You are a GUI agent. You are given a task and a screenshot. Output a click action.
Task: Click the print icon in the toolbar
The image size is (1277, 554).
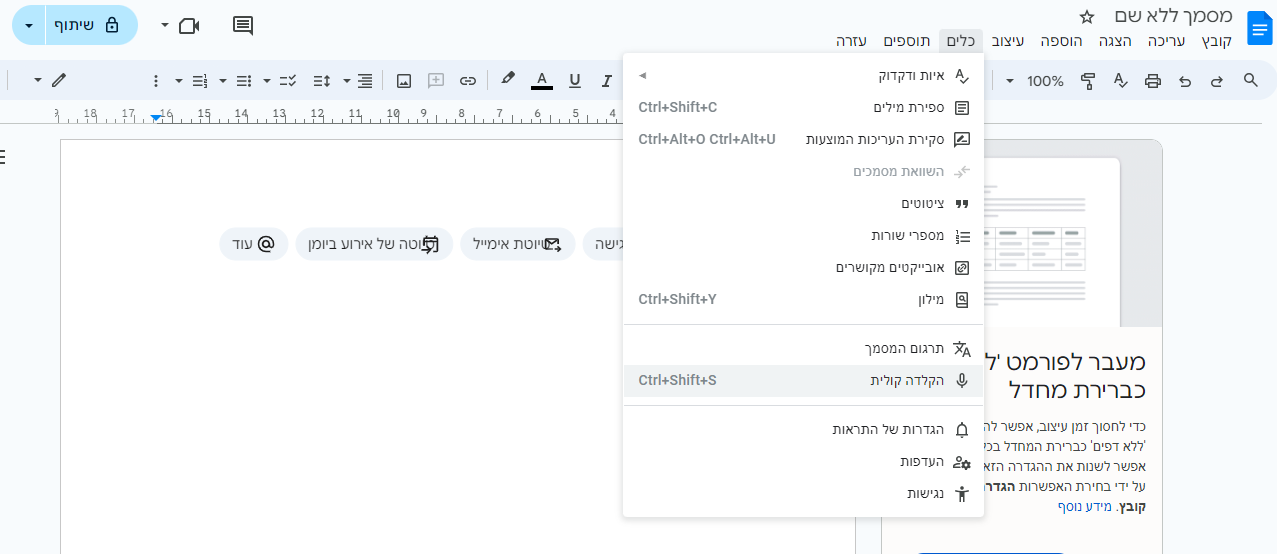point(1152,81)
